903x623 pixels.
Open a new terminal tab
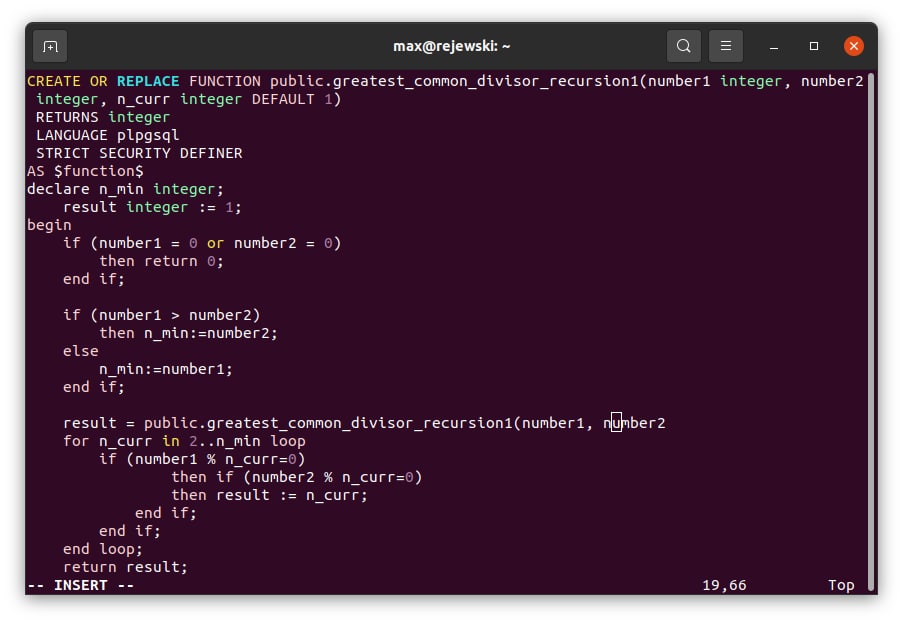tap(50, 46)
